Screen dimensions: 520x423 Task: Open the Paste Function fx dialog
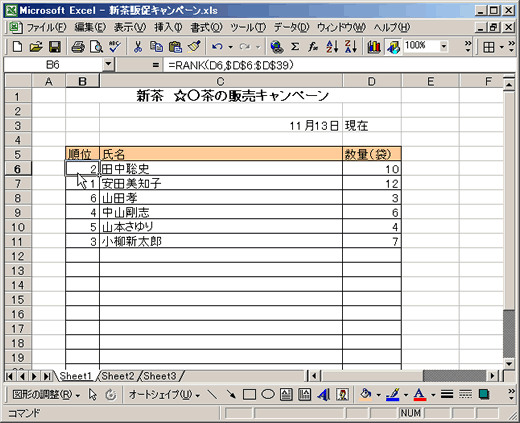pos(313,46)
